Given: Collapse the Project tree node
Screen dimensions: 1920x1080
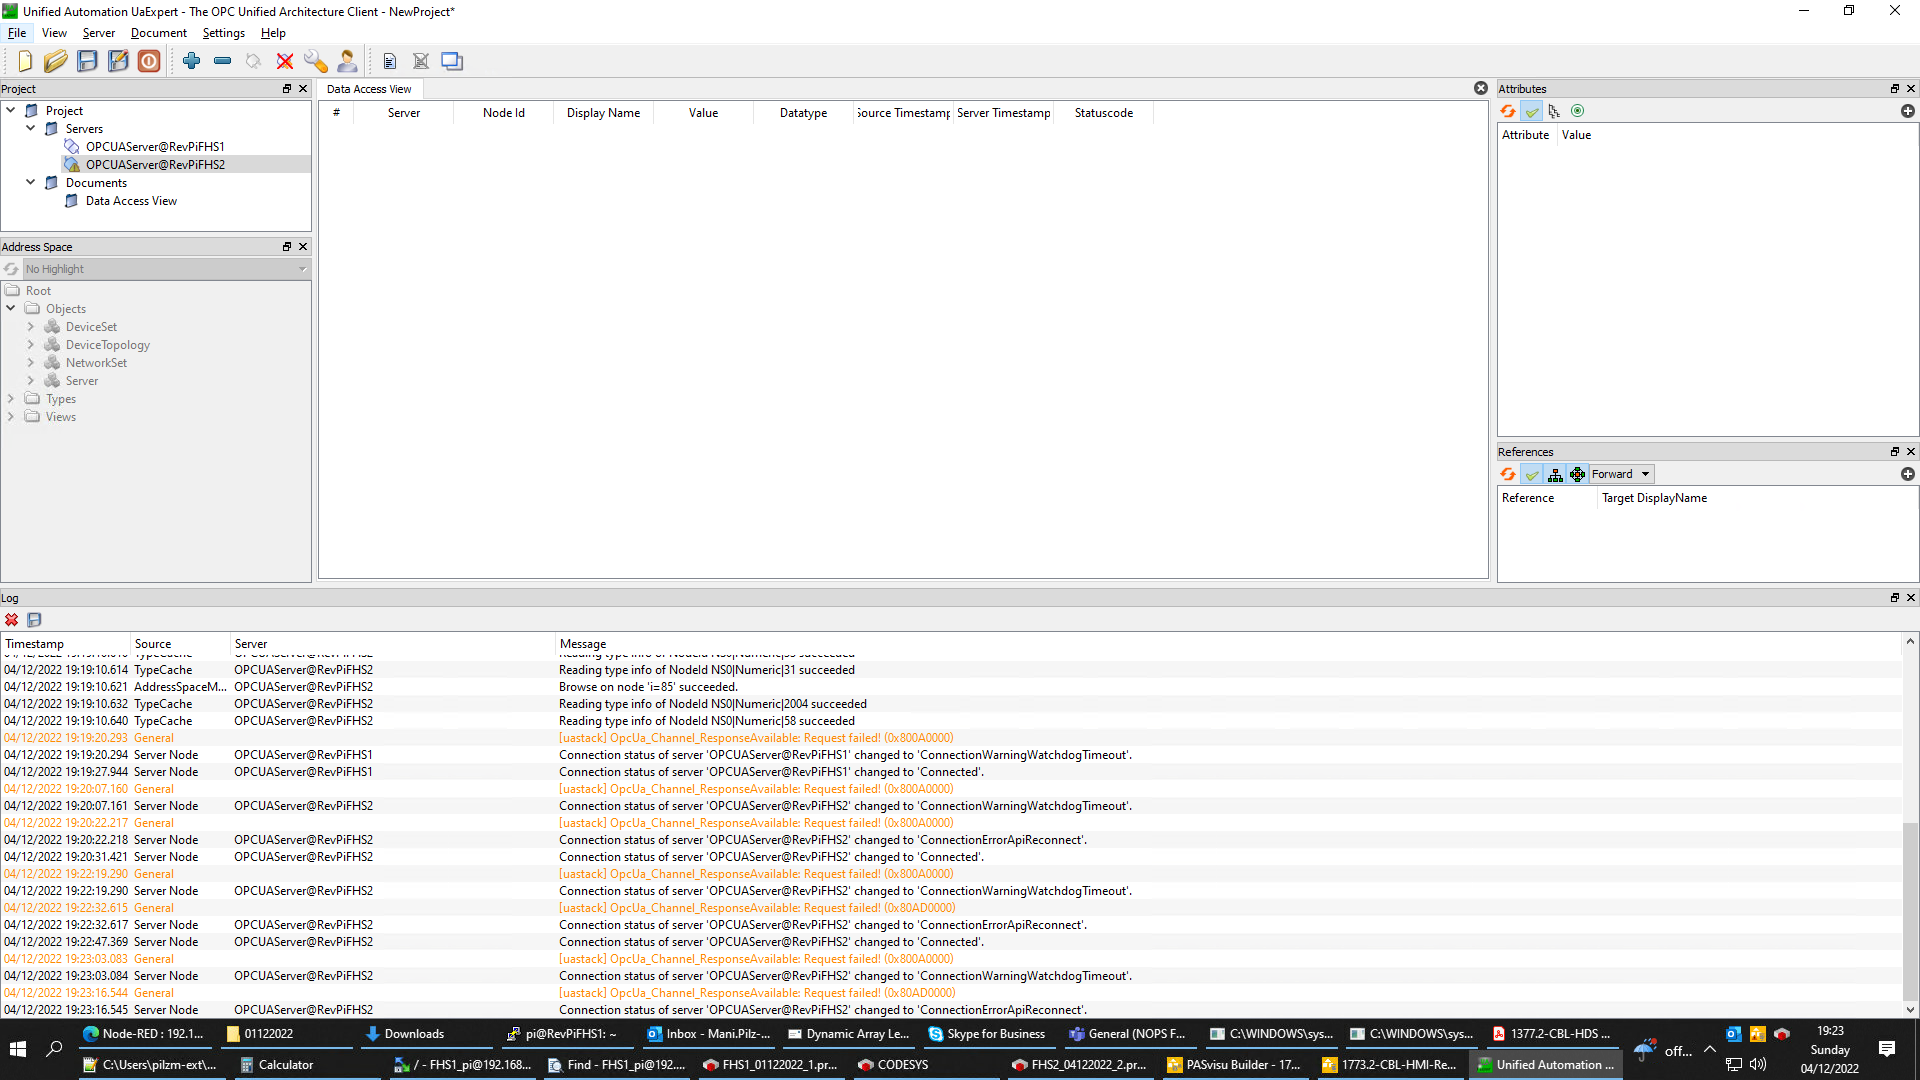Looking at the screenshot, I should coord(11,110).
